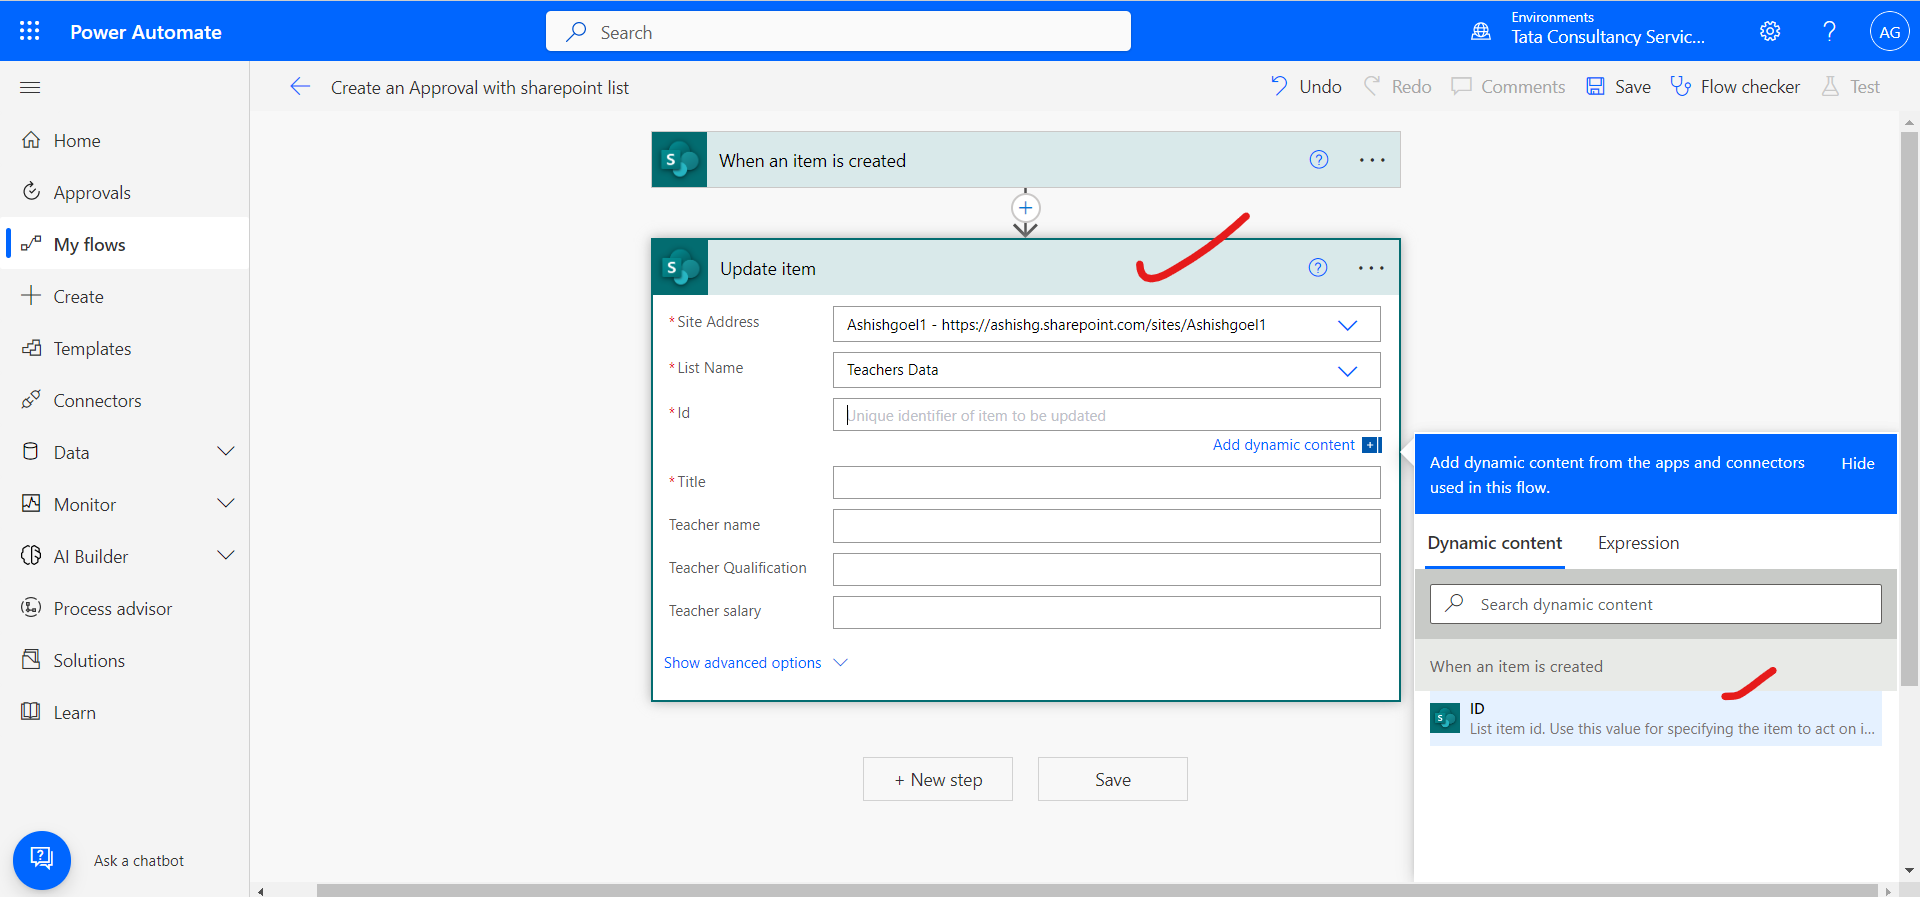Go to My flows in sidebar

(89, 245)
